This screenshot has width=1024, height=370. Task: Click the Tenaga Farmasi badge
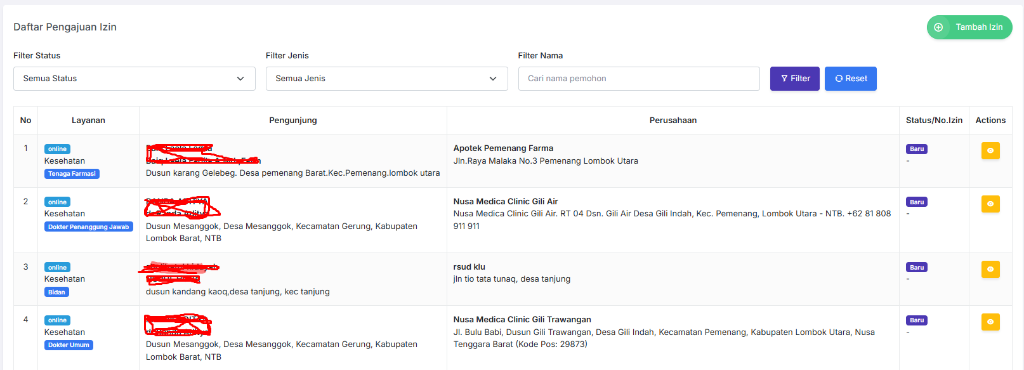(72, 174)
